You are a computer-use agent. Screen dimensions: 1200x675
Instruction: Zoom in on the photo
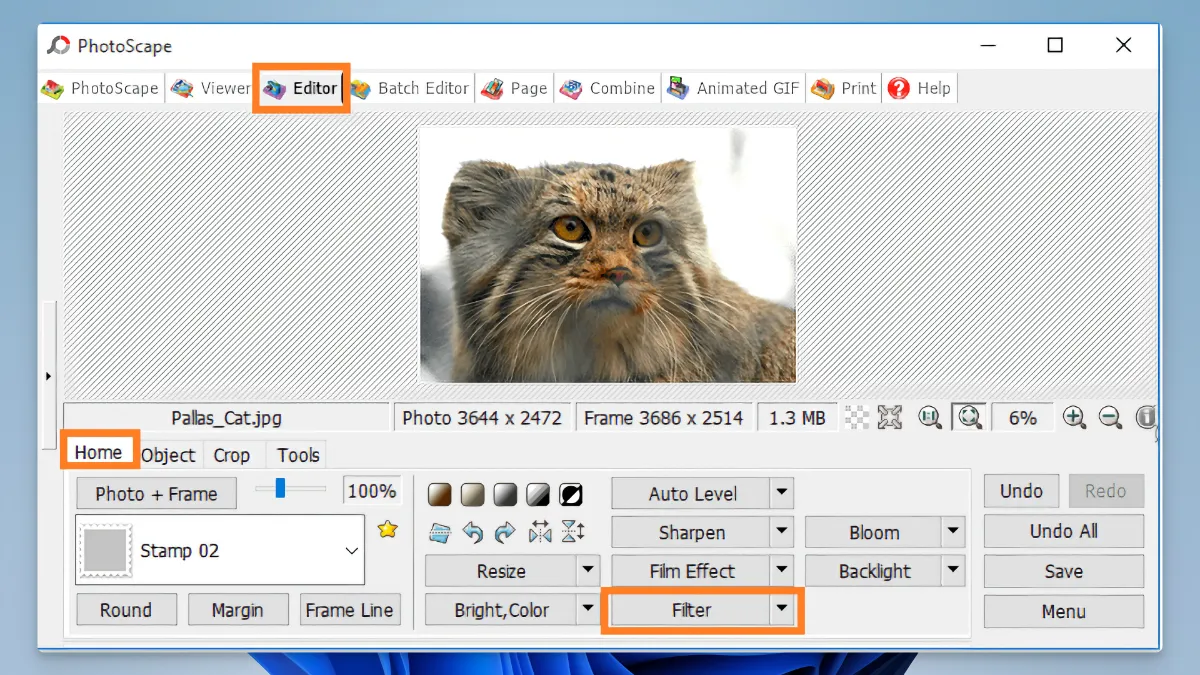(x=1075, y=417)
